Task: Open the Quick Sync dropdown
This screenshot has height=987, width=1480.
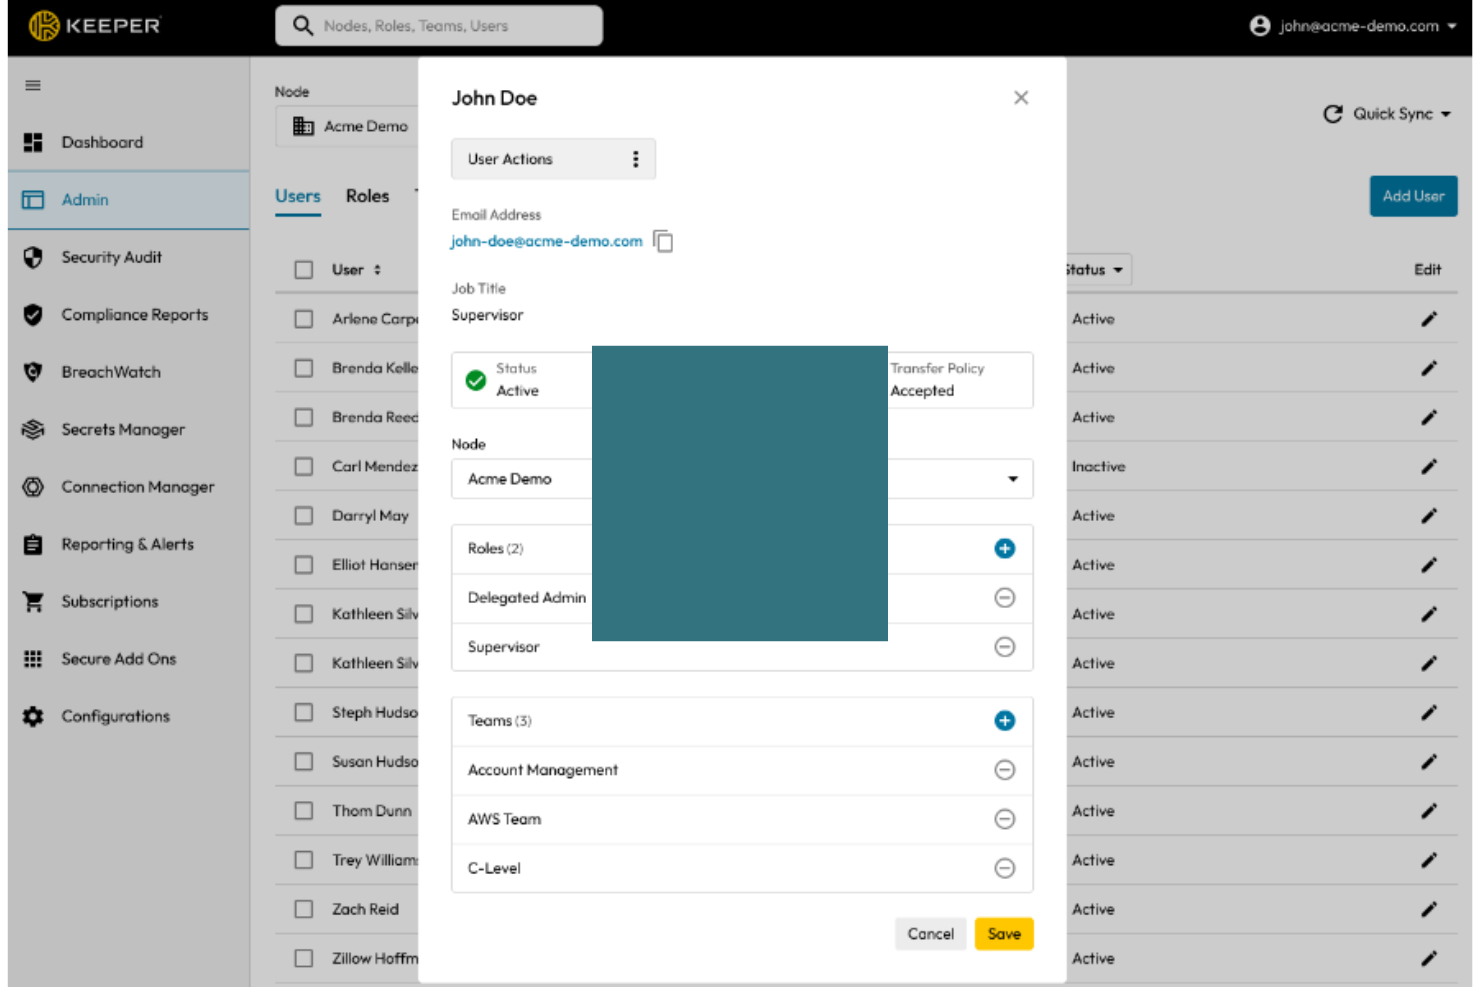Action: (x=1387, y=114)
